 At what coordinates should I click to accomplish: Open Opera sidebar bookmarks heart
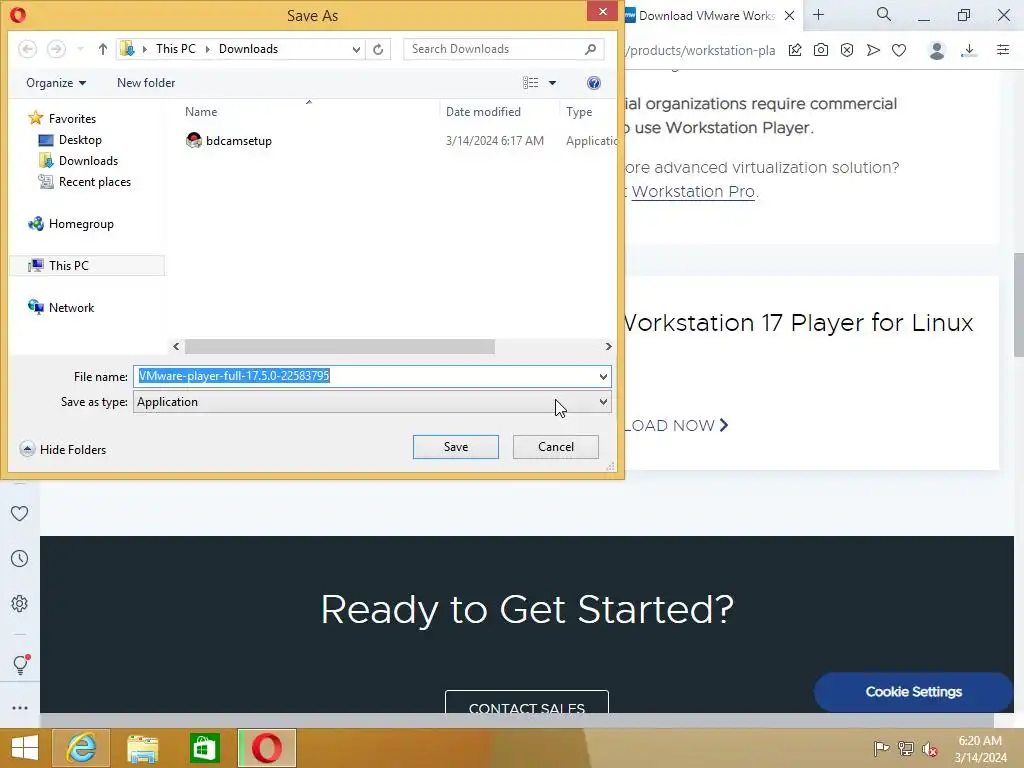click(x=20, y=513)
